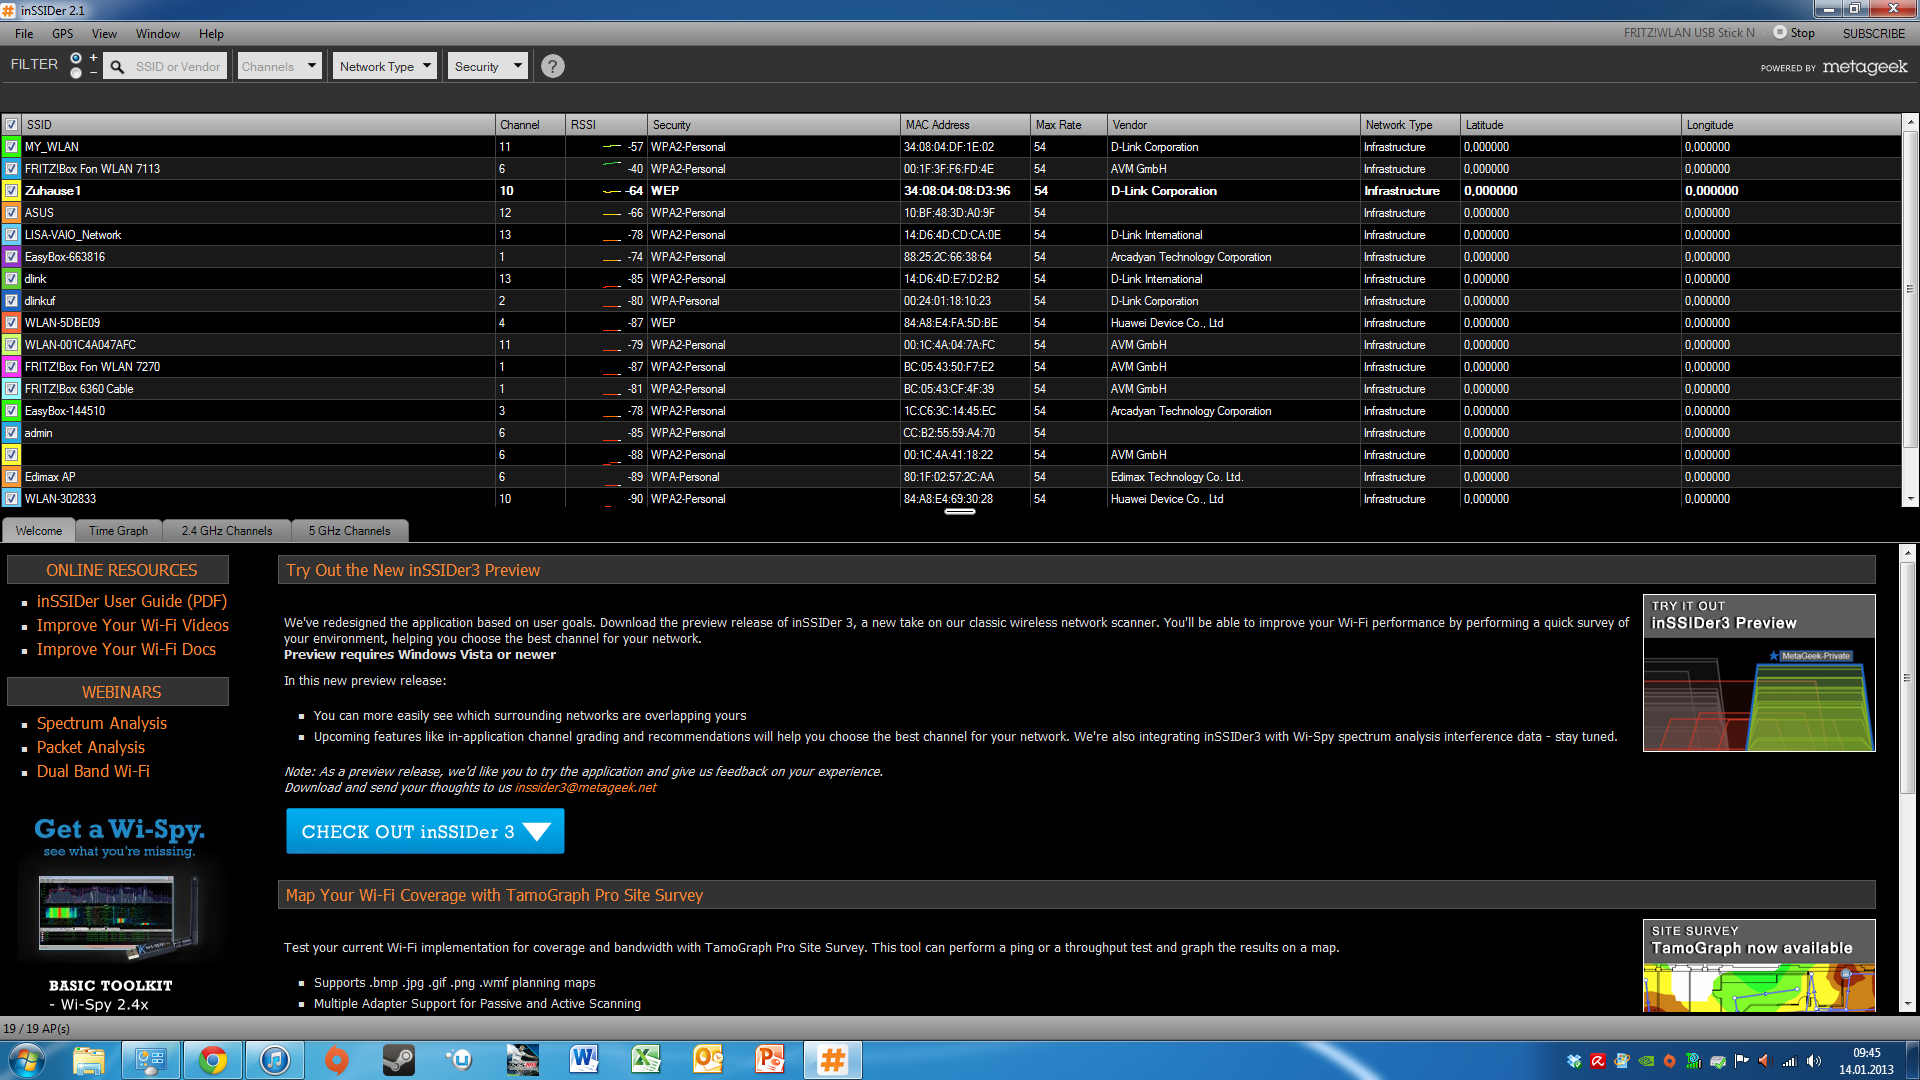Click the safely remove hardware tray icon
The width and height of the screenshot is (1920, 1080).
click(x=1718, y=1061)
